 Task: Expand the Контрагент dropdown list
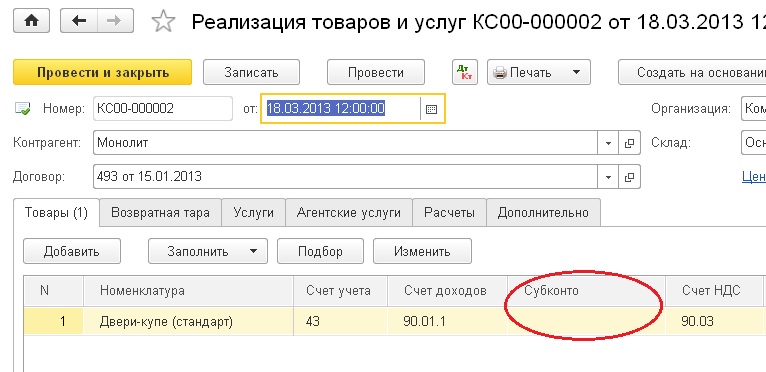[x=608, y=143]
